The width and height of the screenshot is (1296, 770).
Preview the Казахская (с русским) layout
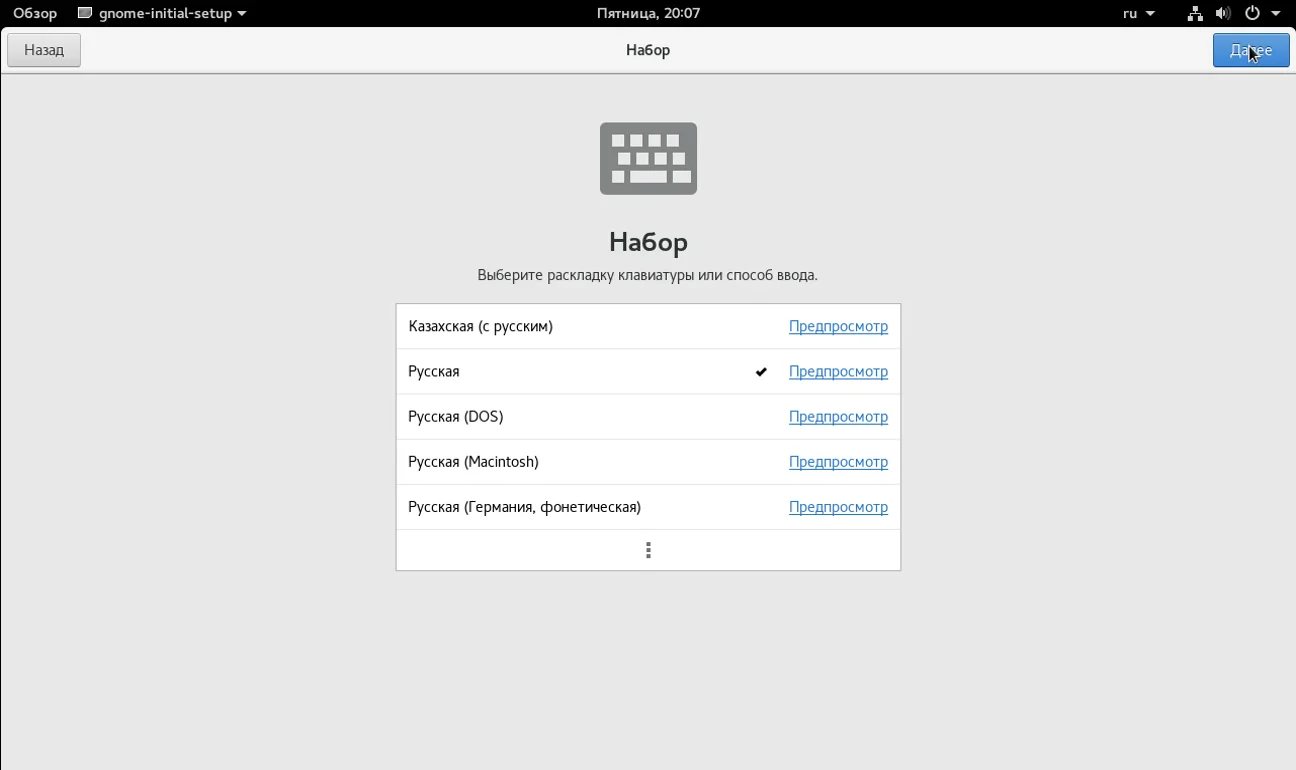838,326
